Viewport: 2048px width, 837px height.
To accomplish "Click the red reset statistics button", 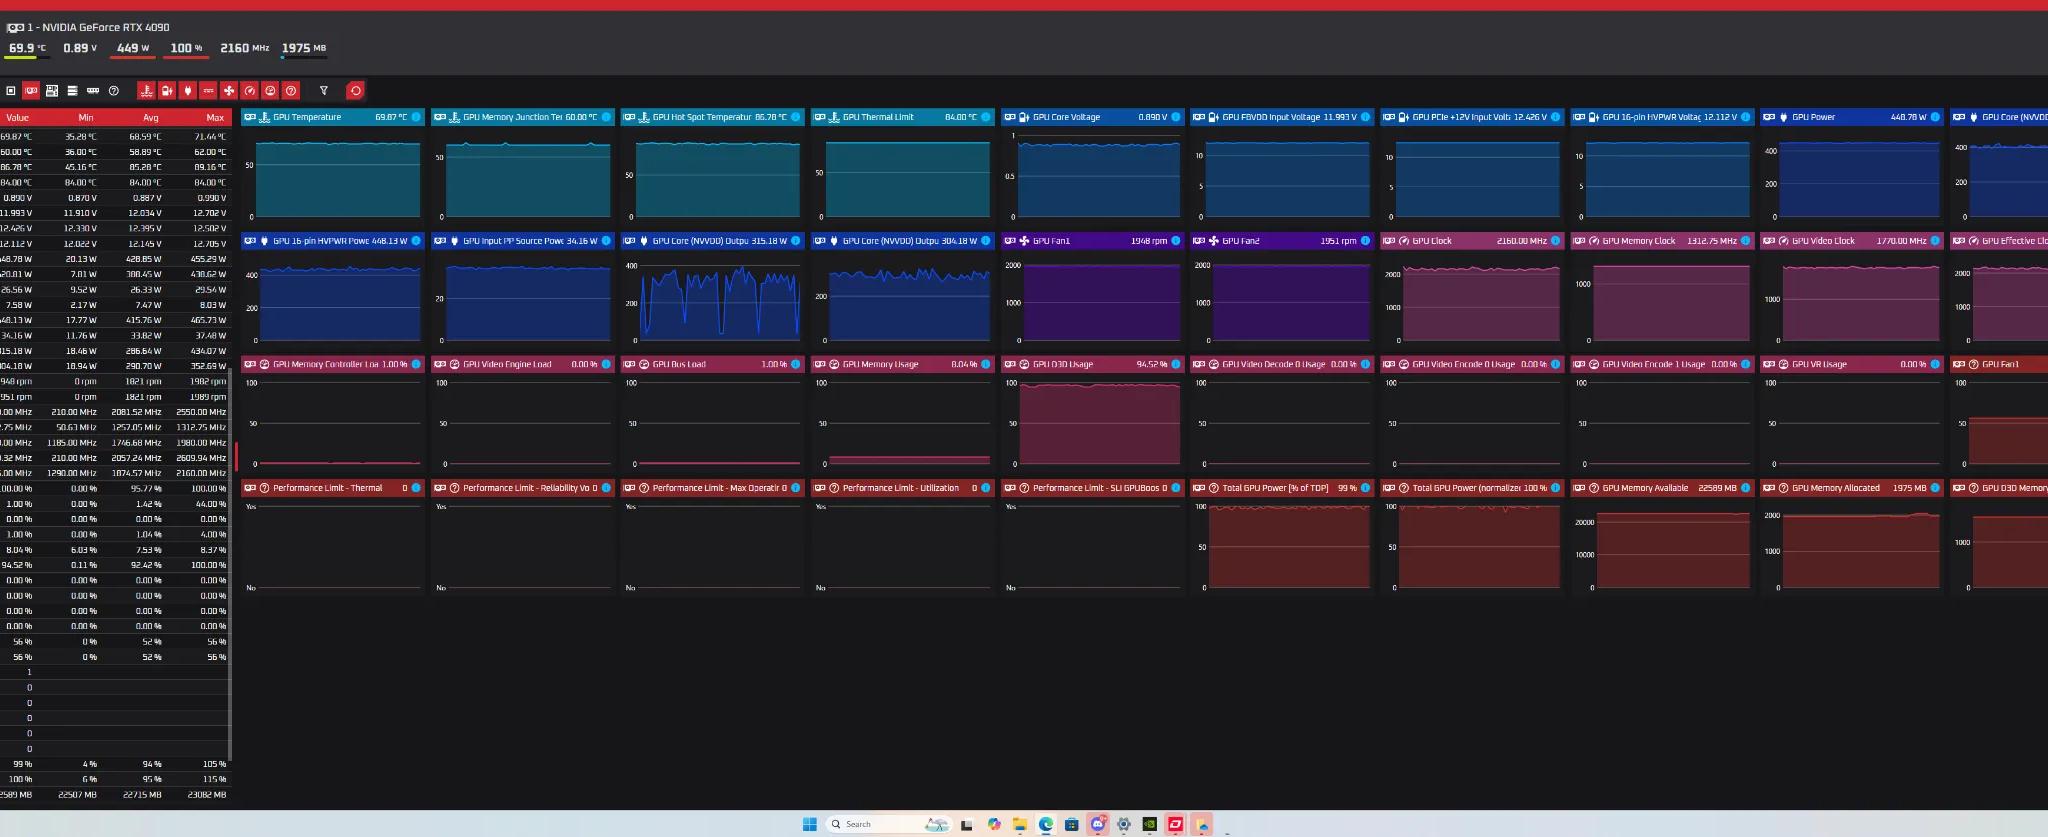I will [355, 91].
